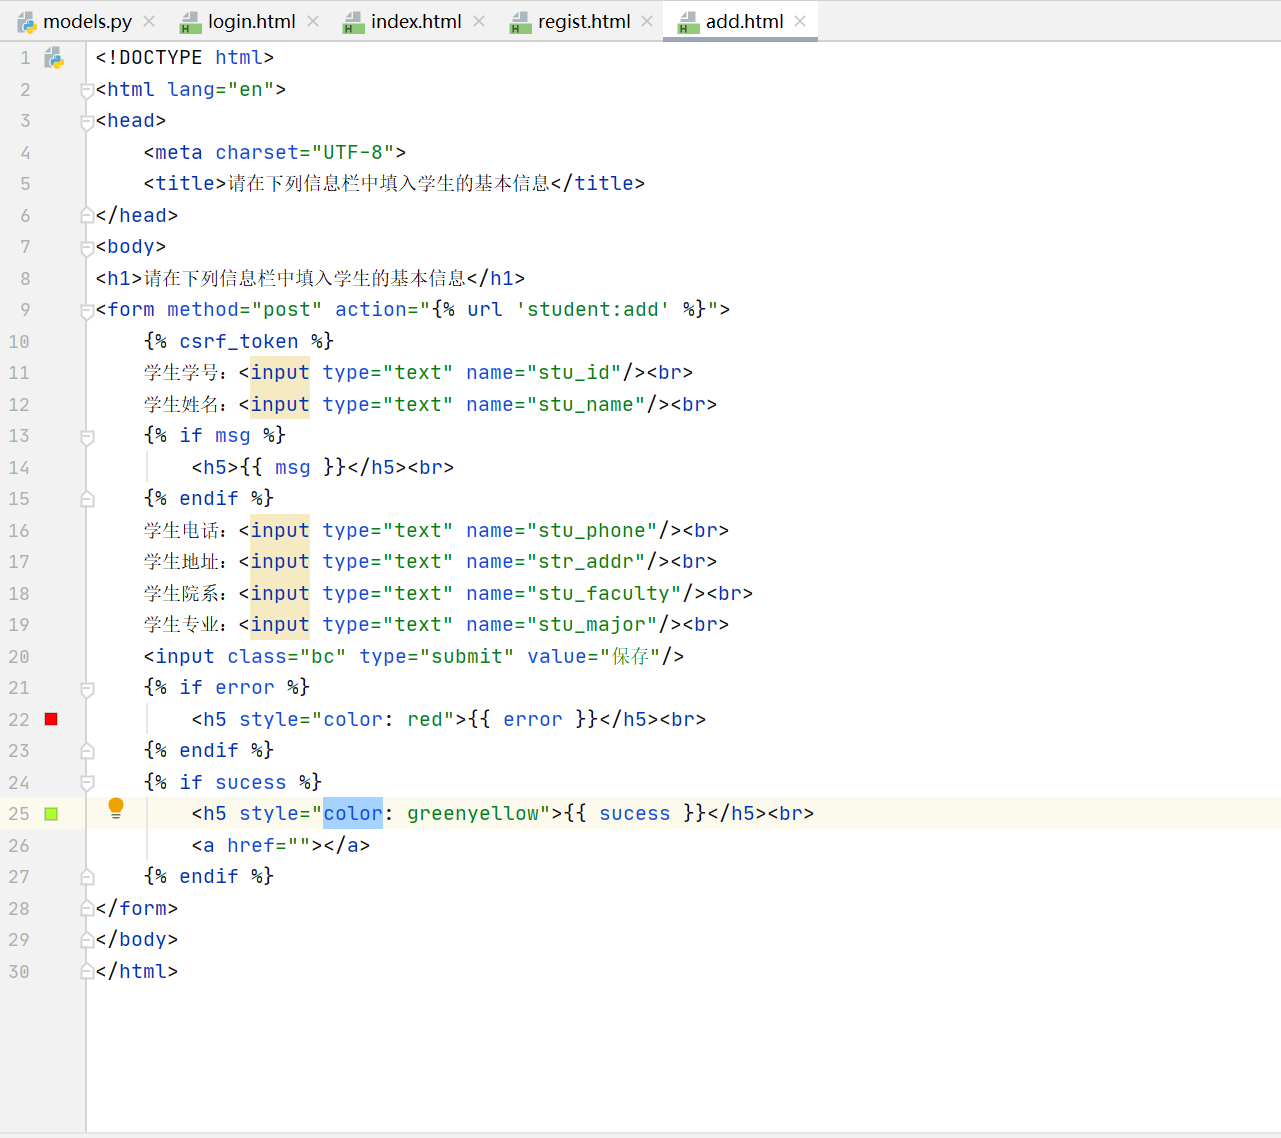Click 'msg' variable on line 14

(293, 468)
